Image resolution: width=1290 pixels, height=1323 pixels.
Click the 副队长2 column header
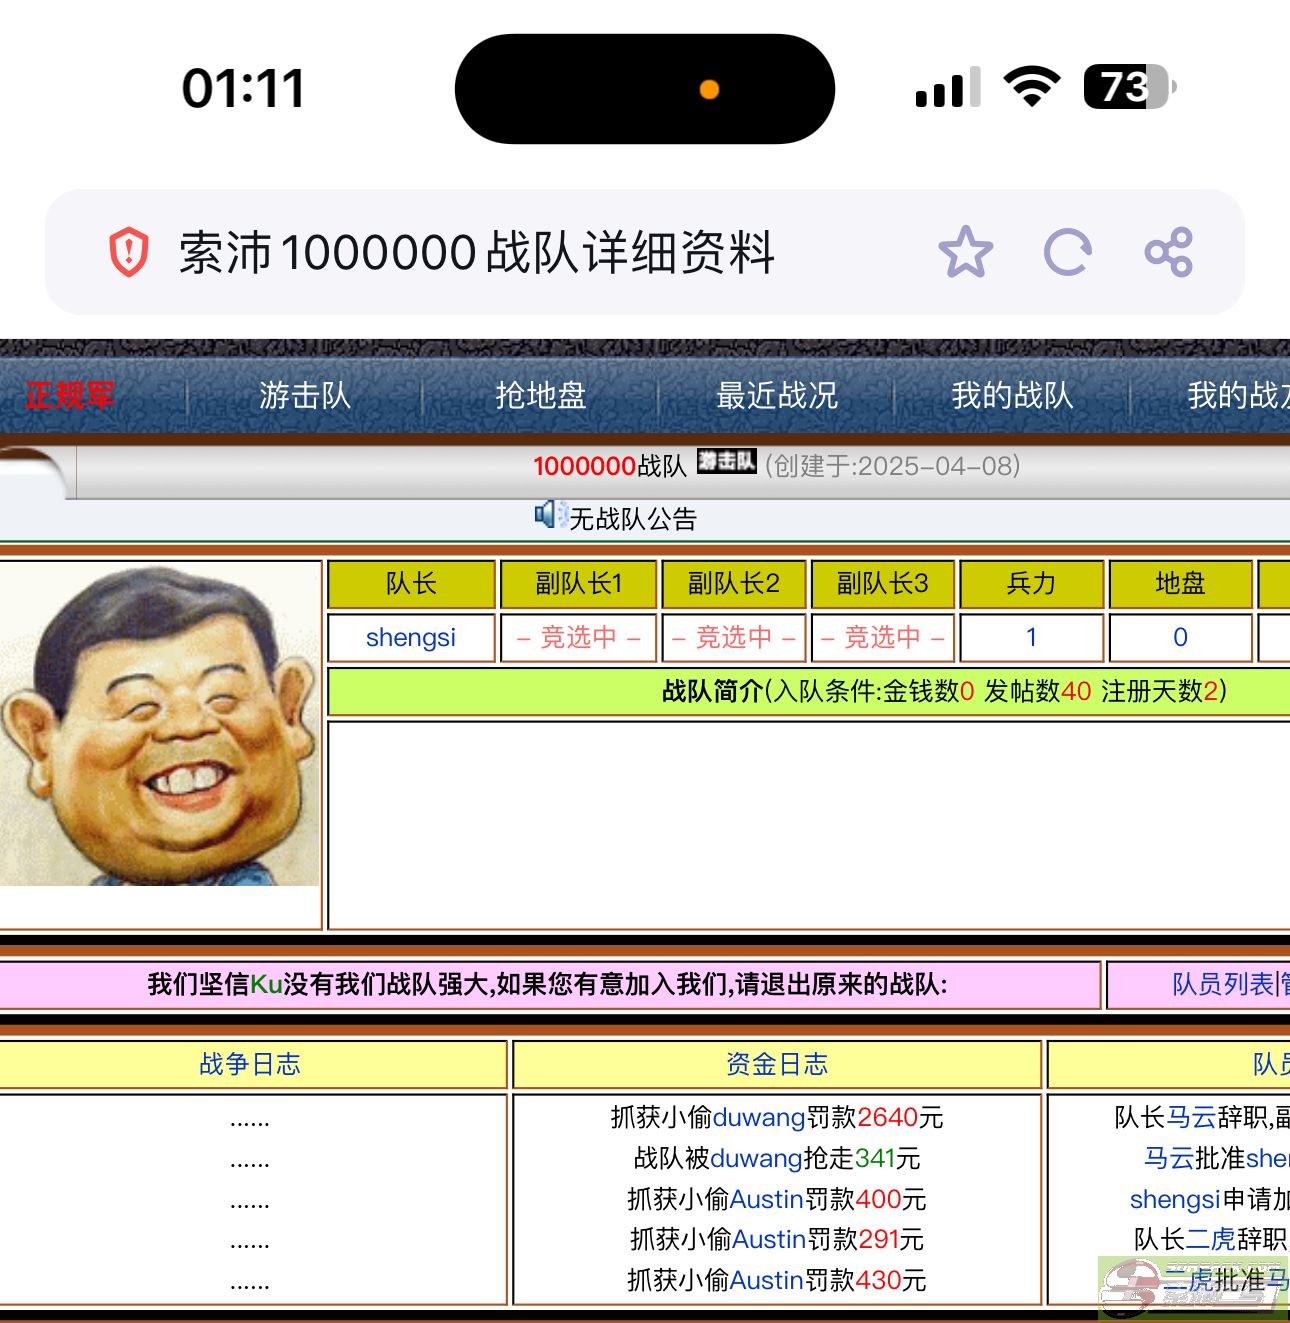click(734, 583)
